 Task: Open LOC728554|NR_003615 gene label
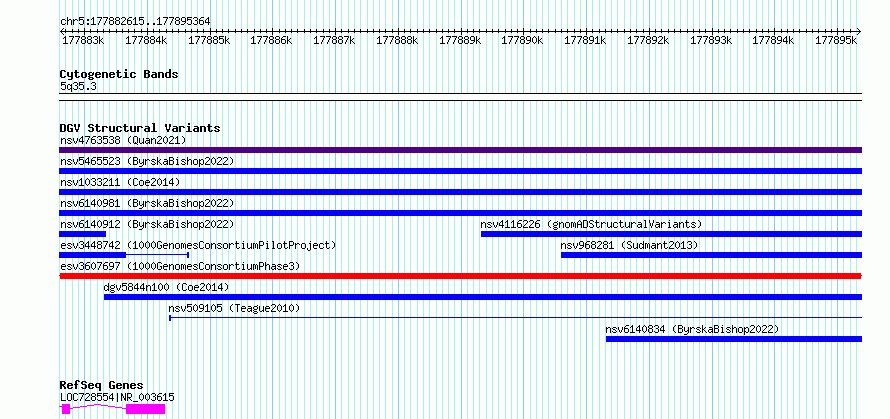tap(117, 397)
